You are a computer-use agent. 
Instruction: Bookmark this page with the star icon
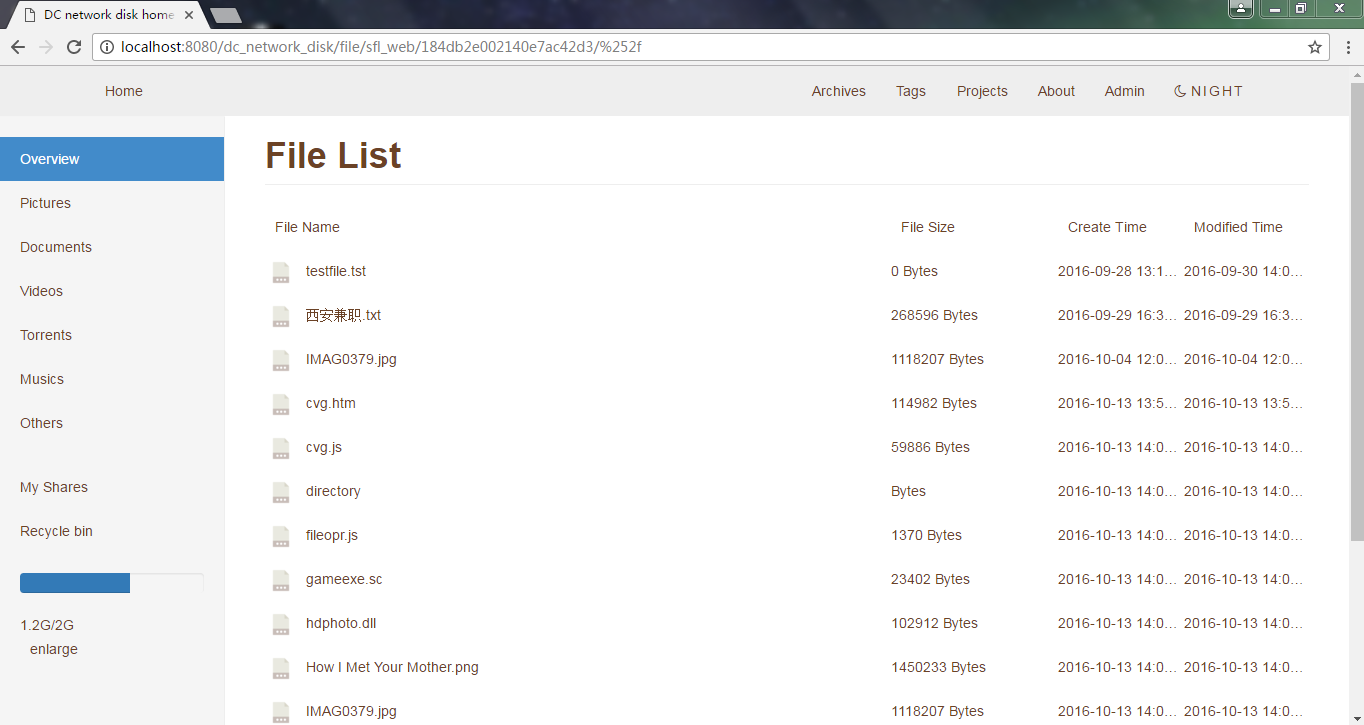point(1315,47)
